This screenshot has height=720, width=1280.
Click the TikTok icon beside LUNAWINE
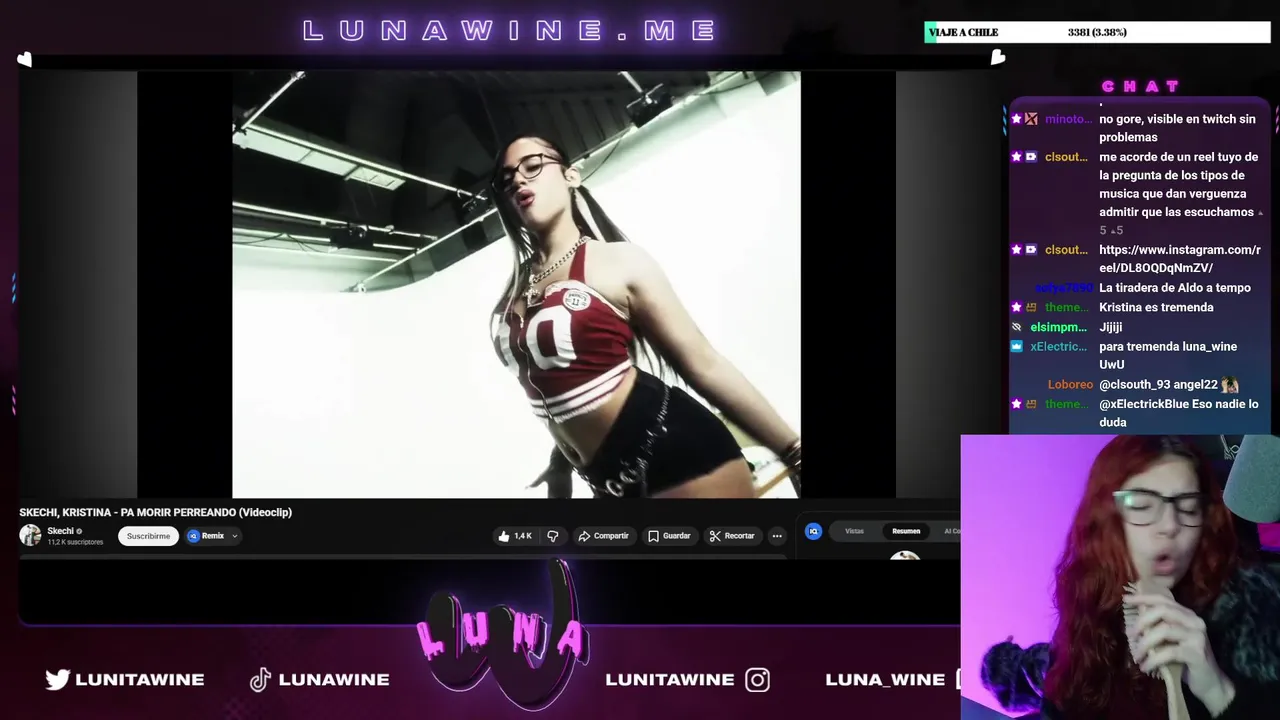pyautogui.click(x=260, y=680)
